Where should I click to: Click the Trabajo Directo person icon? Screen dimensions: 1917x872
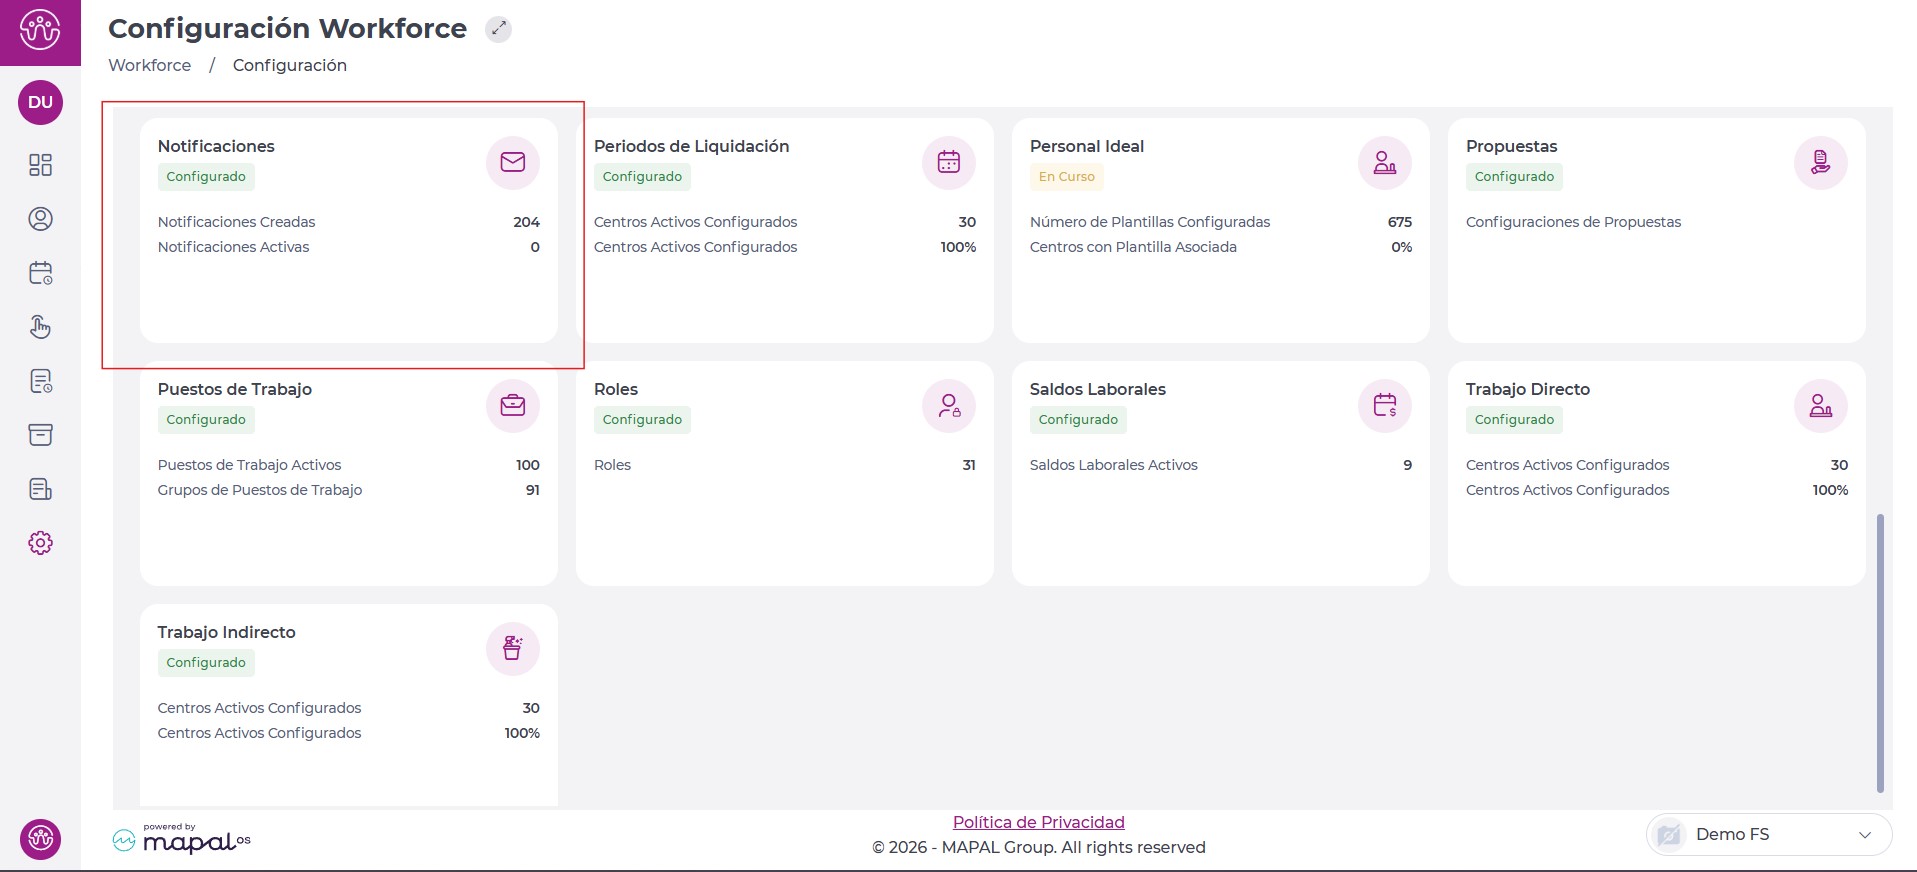click(1820, 405)
